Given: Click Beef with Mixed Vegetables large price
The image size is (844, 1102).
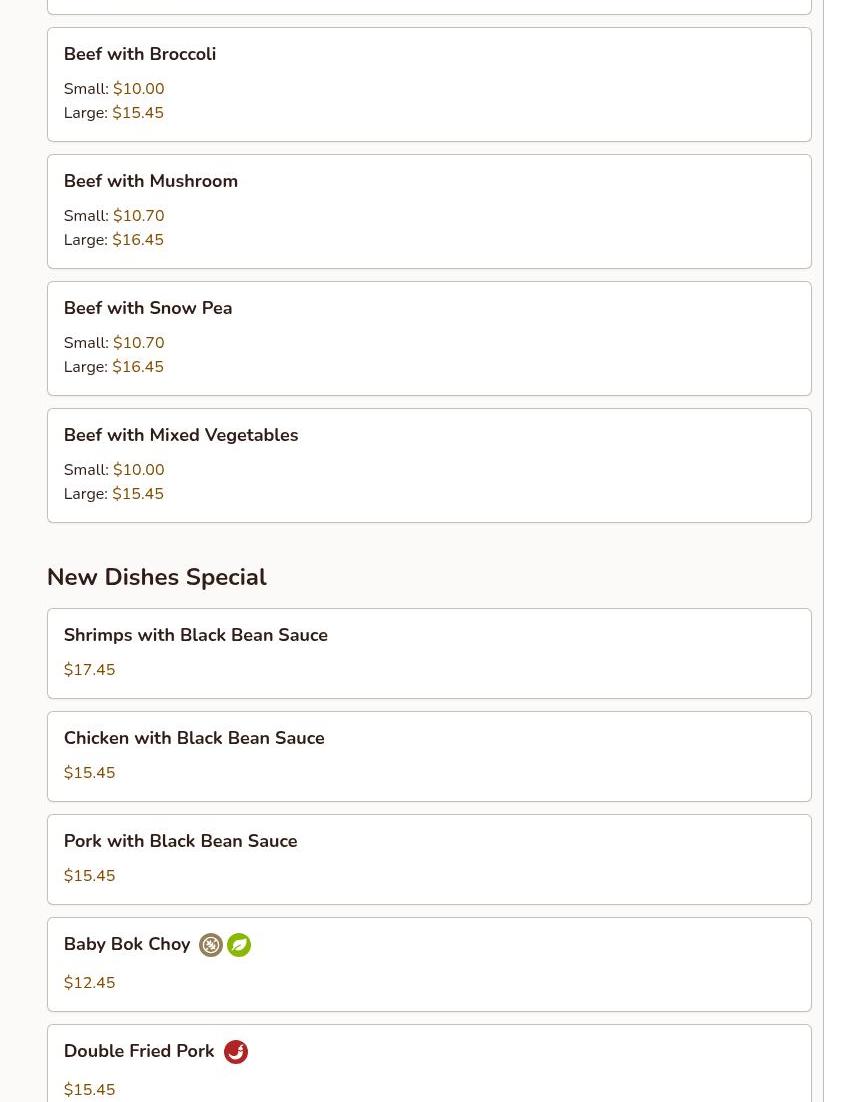Looking at the screenshot, I should tap(138, 494).
